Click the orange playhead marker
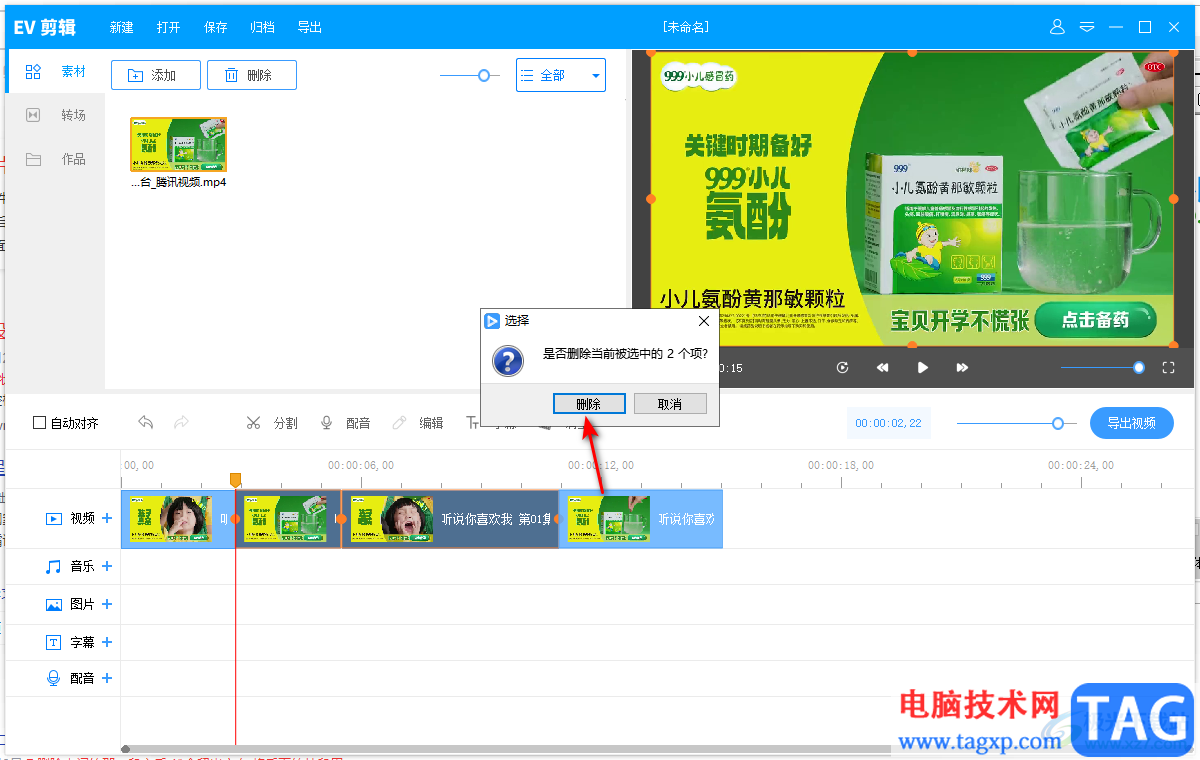This screenshot has height=760, width=1200. point(236,480)
